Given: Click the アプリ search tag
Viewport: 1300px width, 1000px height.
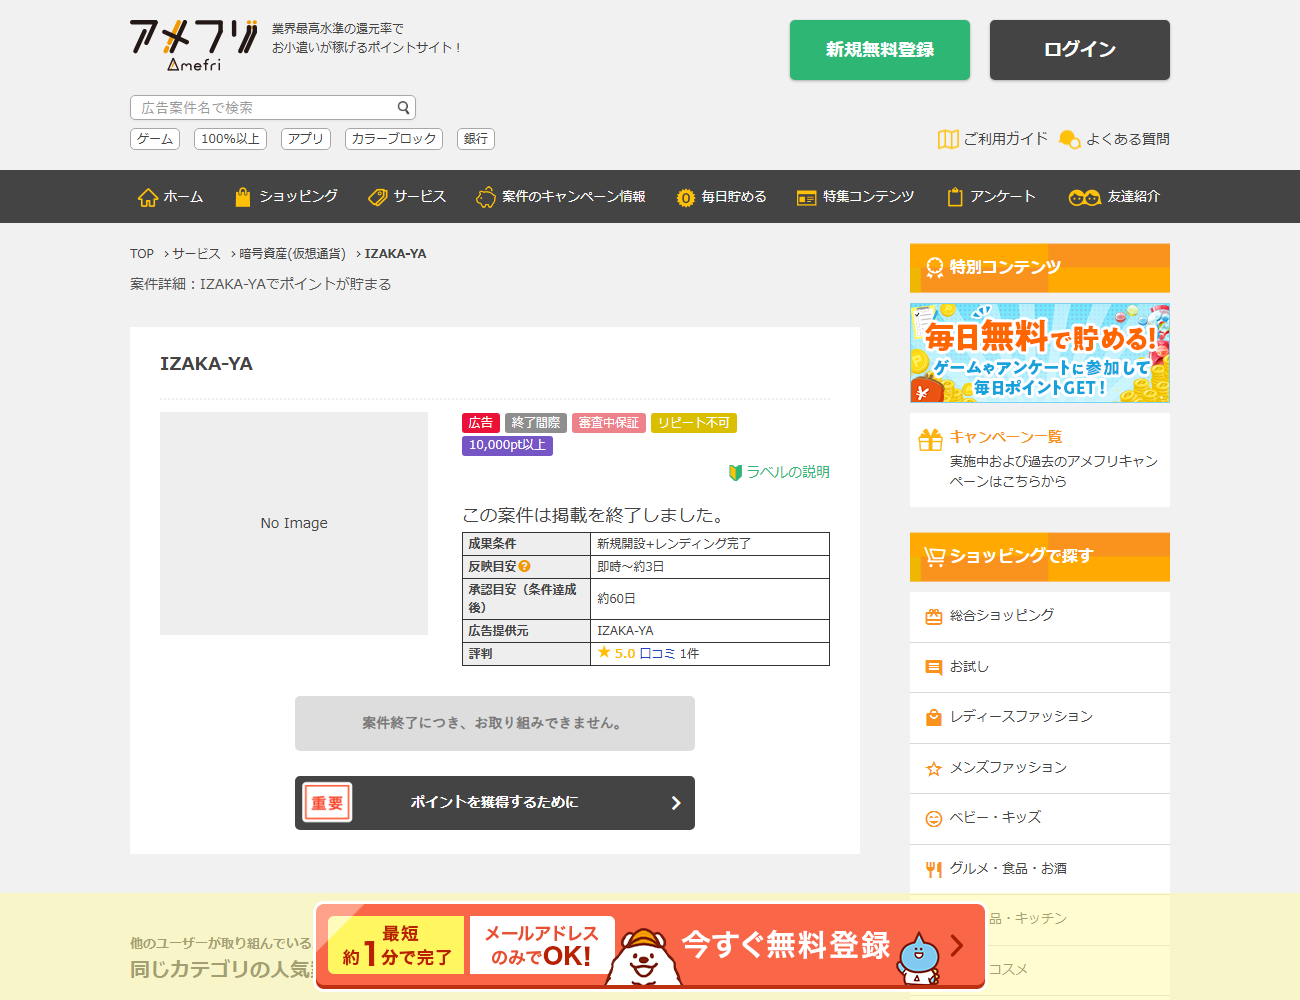Looking at the screenshot, I should point(306,139).
